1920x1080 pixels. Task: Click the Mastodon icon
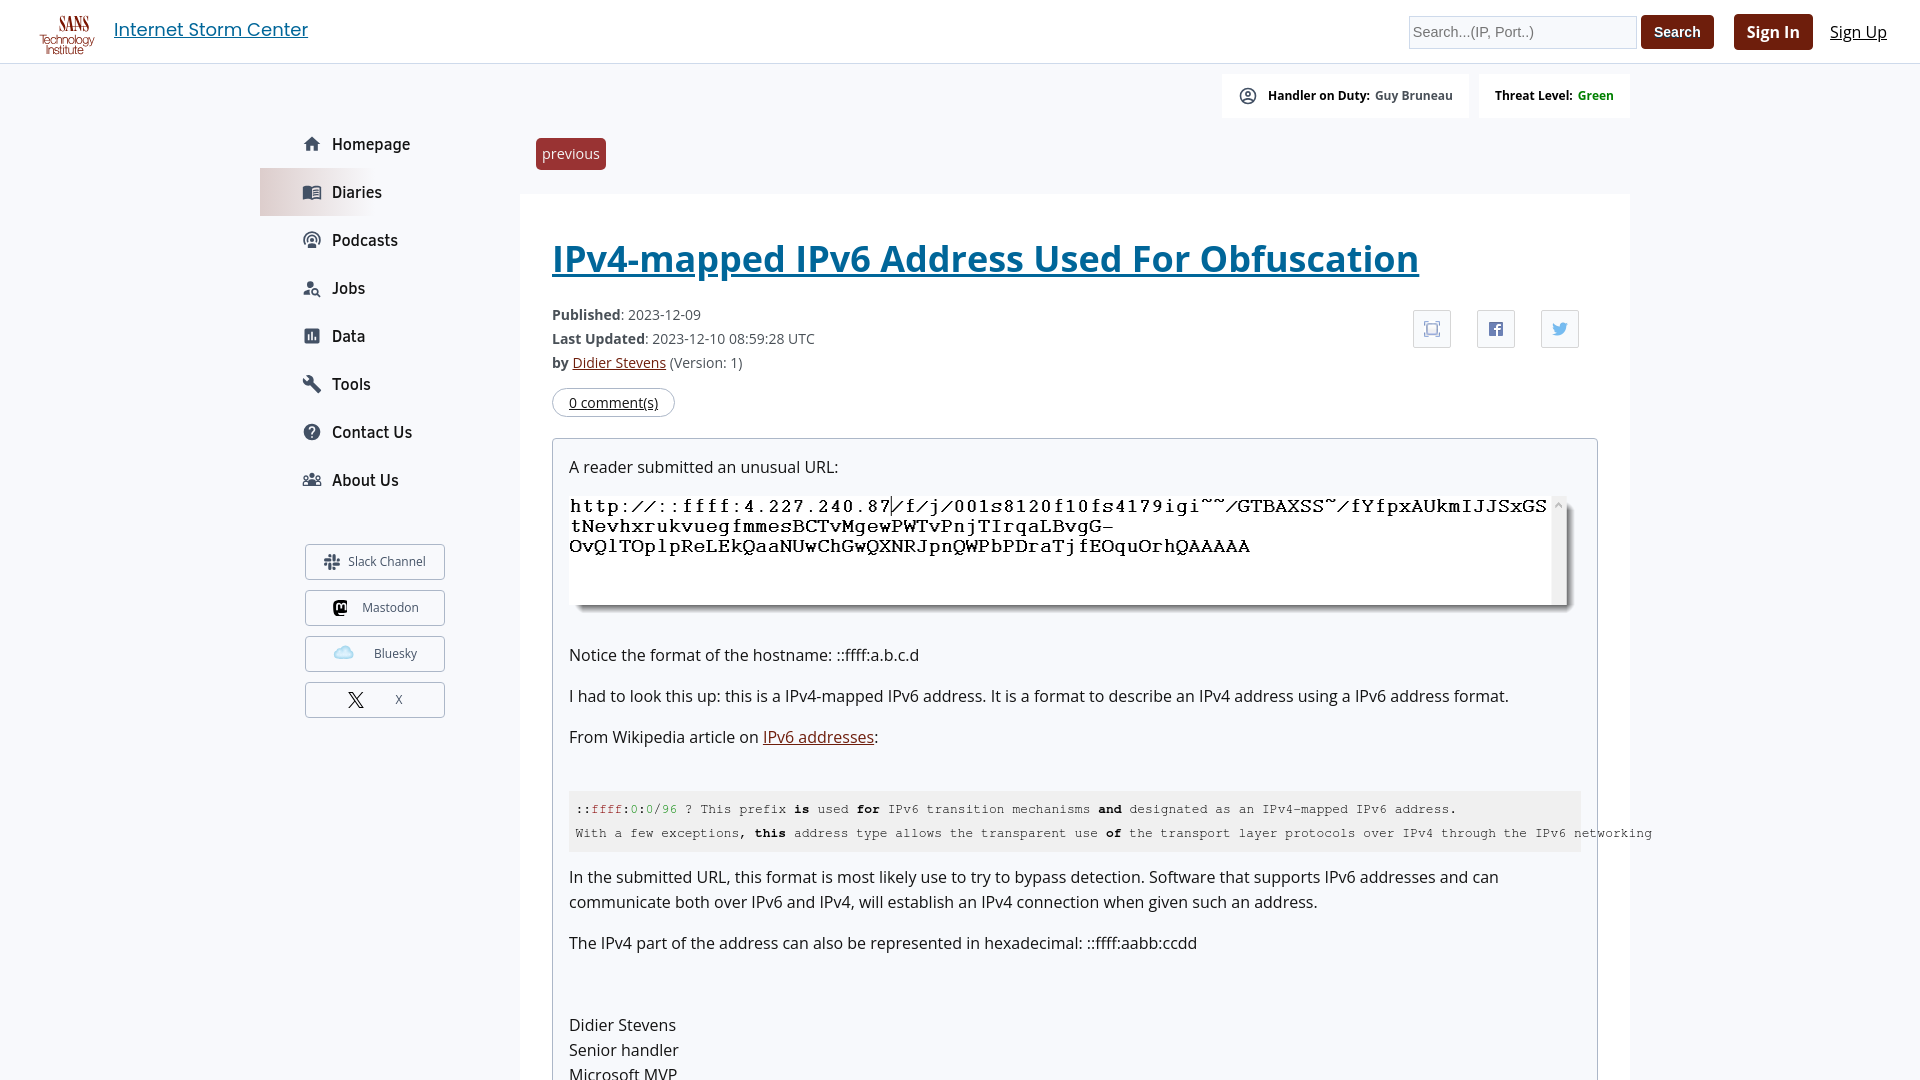340,607
